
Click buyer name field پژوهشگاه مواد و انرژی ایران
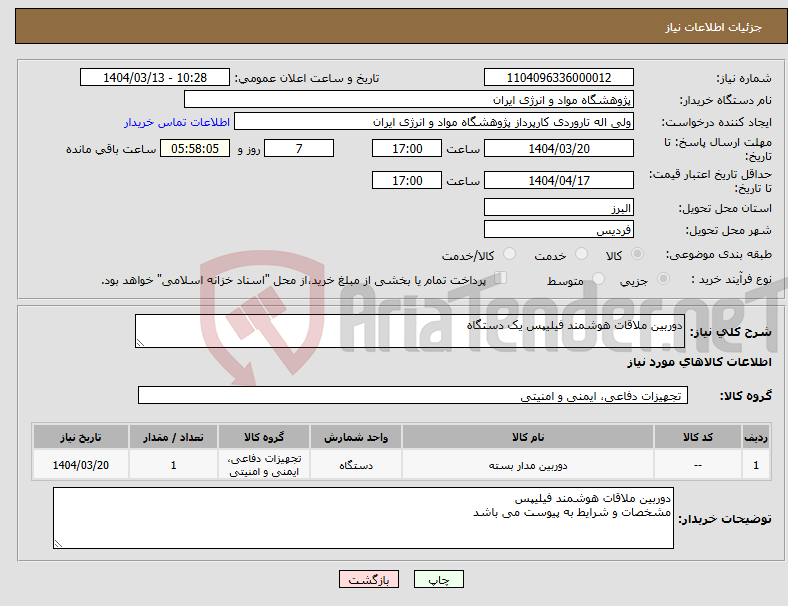pos(409,99)
